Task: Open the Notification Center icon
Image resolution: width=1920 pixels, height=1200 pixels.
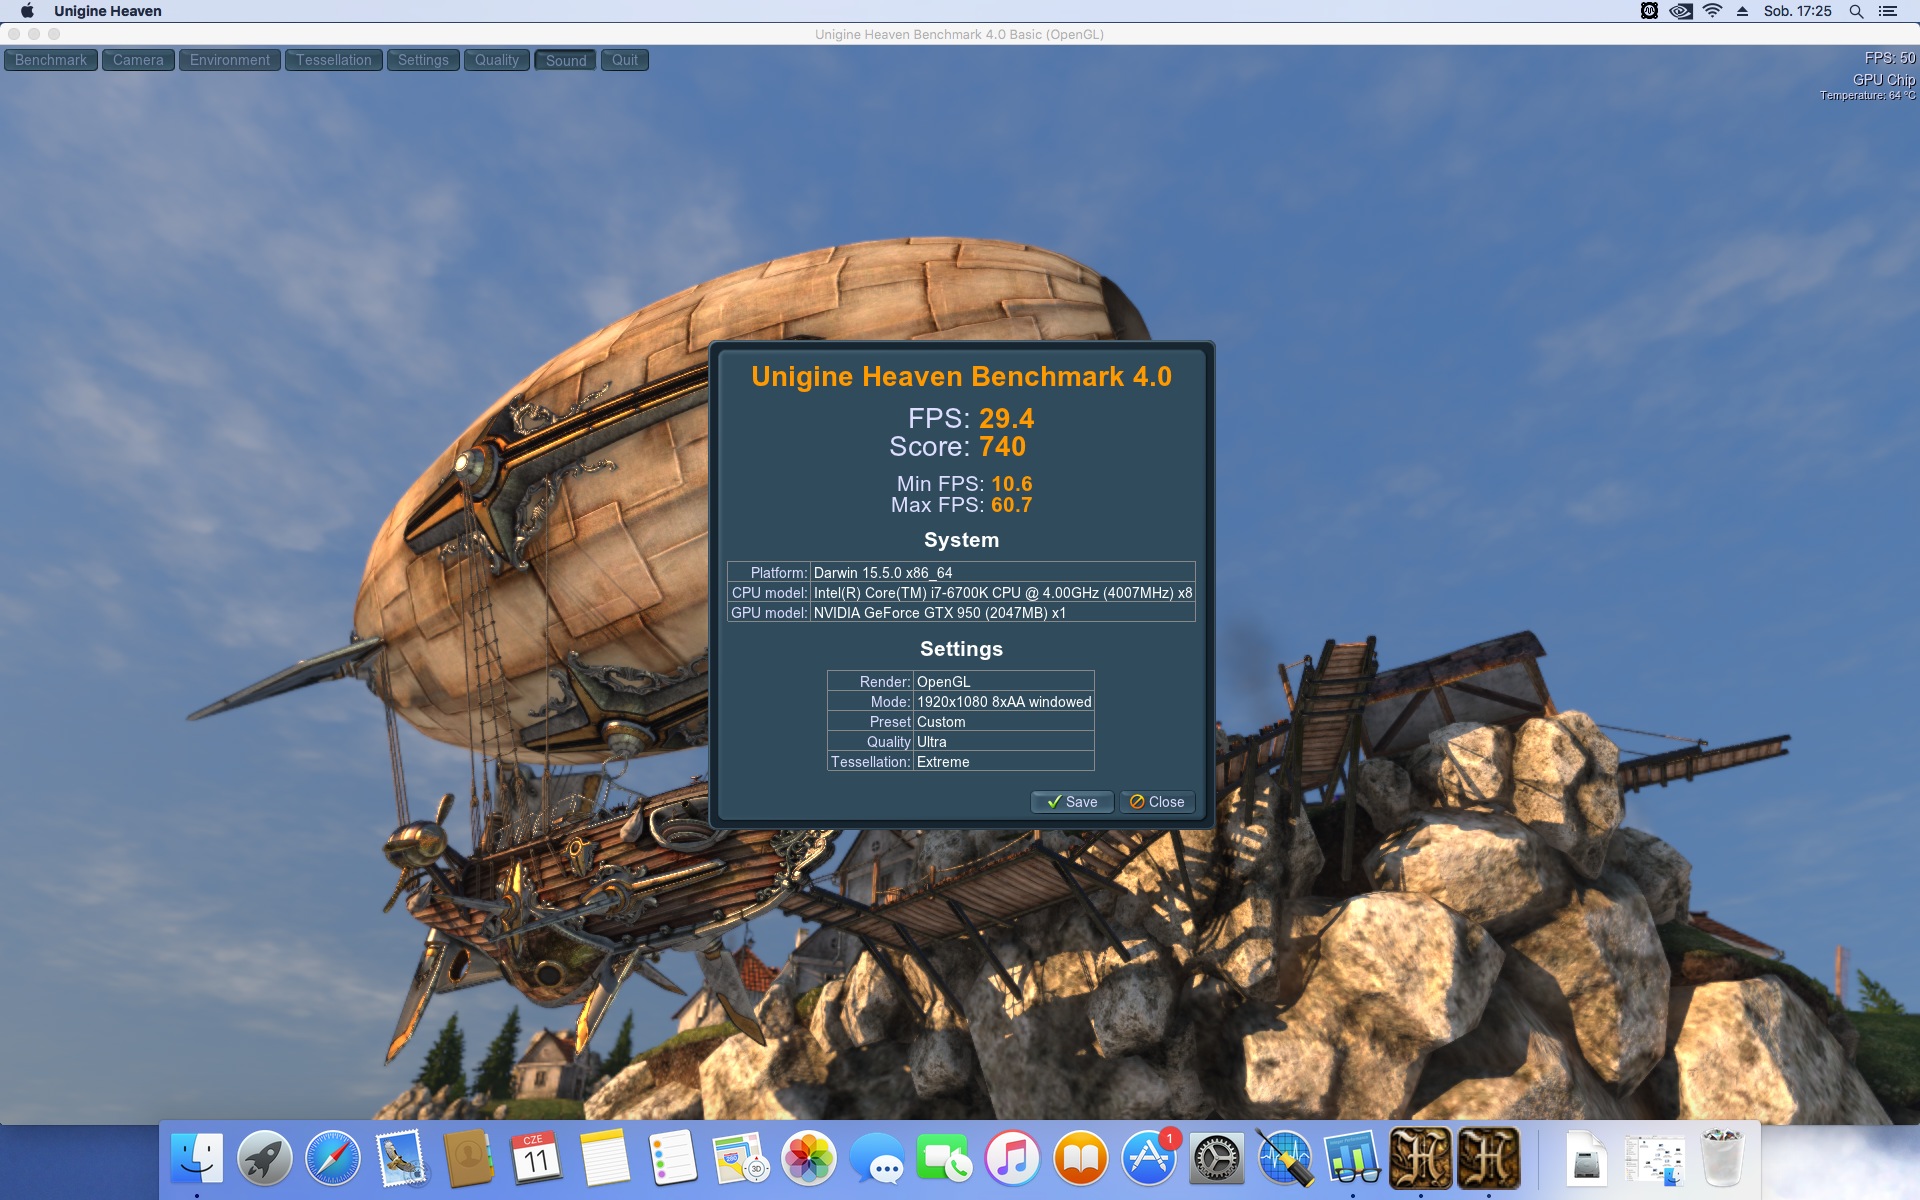Action: (x=1888, y=11)
